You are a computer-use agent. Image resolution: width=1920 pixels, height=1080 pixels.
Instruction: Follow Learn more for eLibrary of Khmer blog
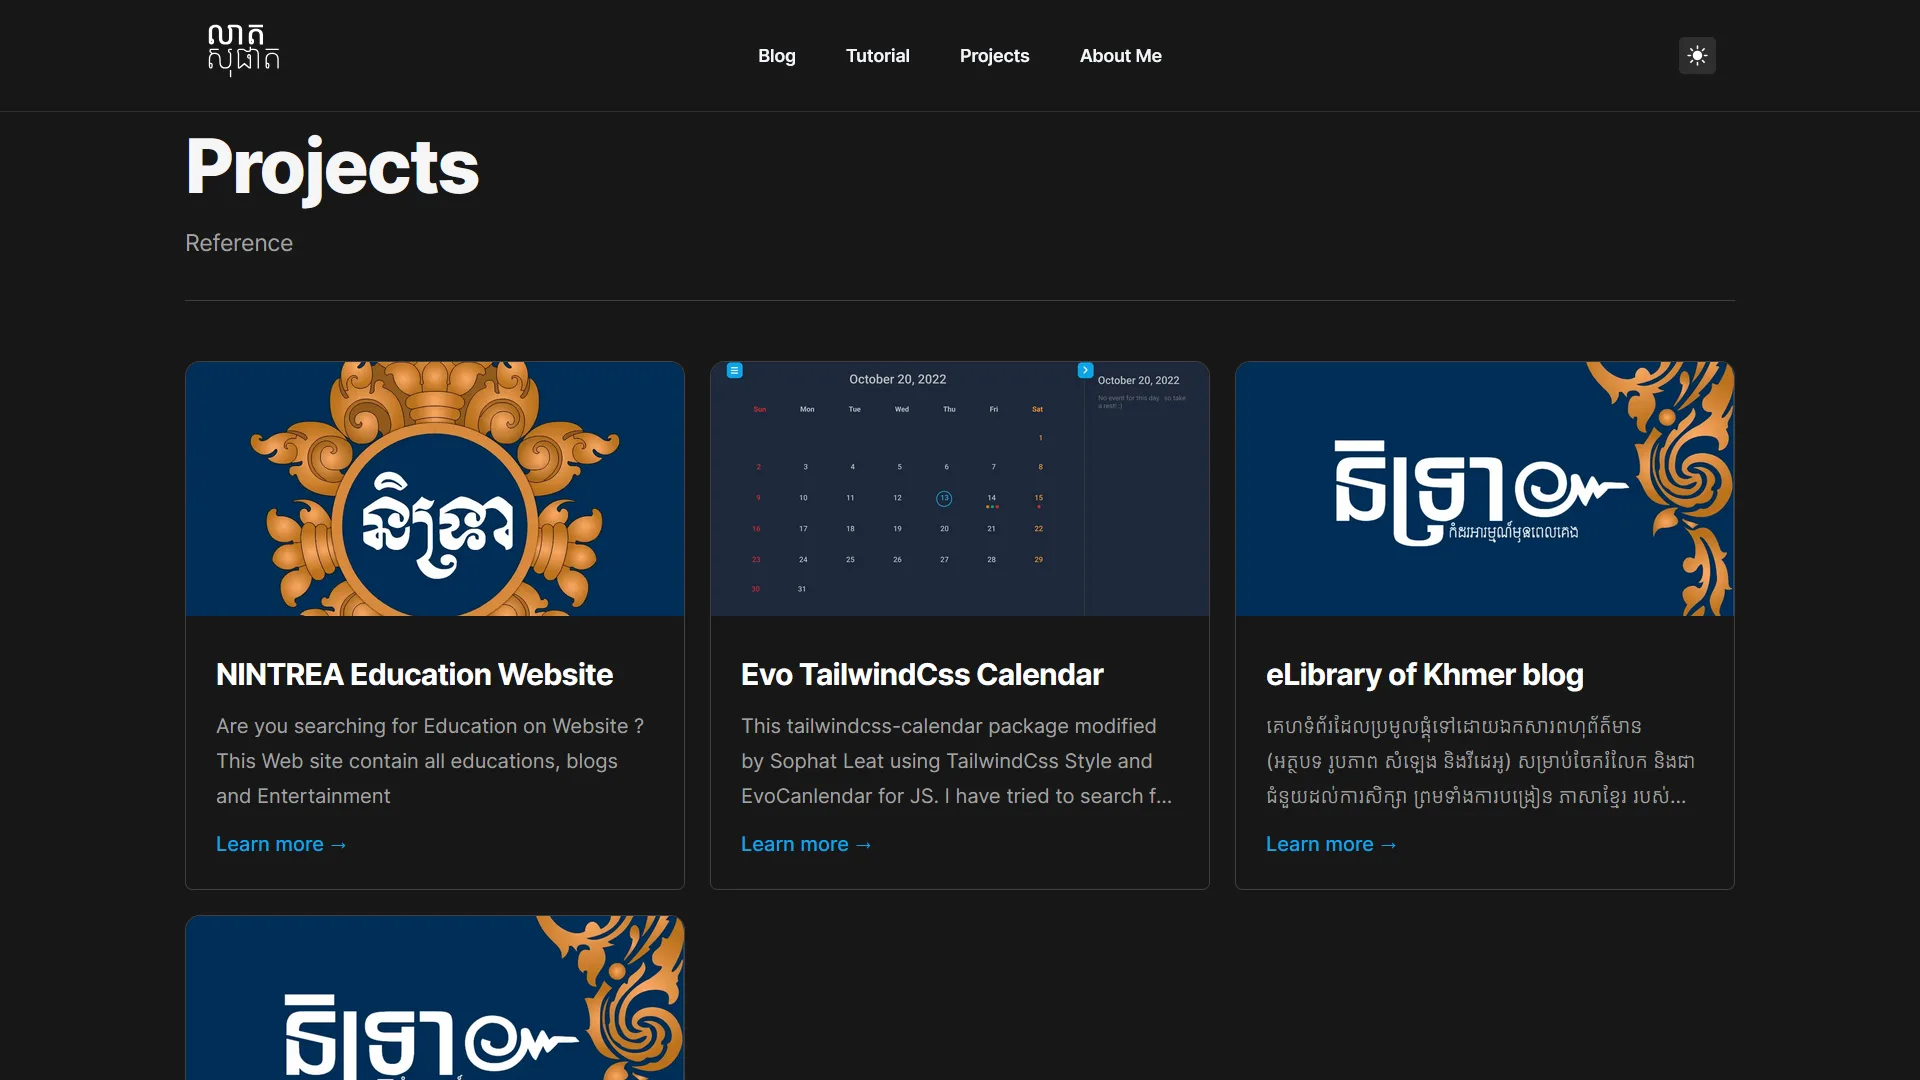1330,844
